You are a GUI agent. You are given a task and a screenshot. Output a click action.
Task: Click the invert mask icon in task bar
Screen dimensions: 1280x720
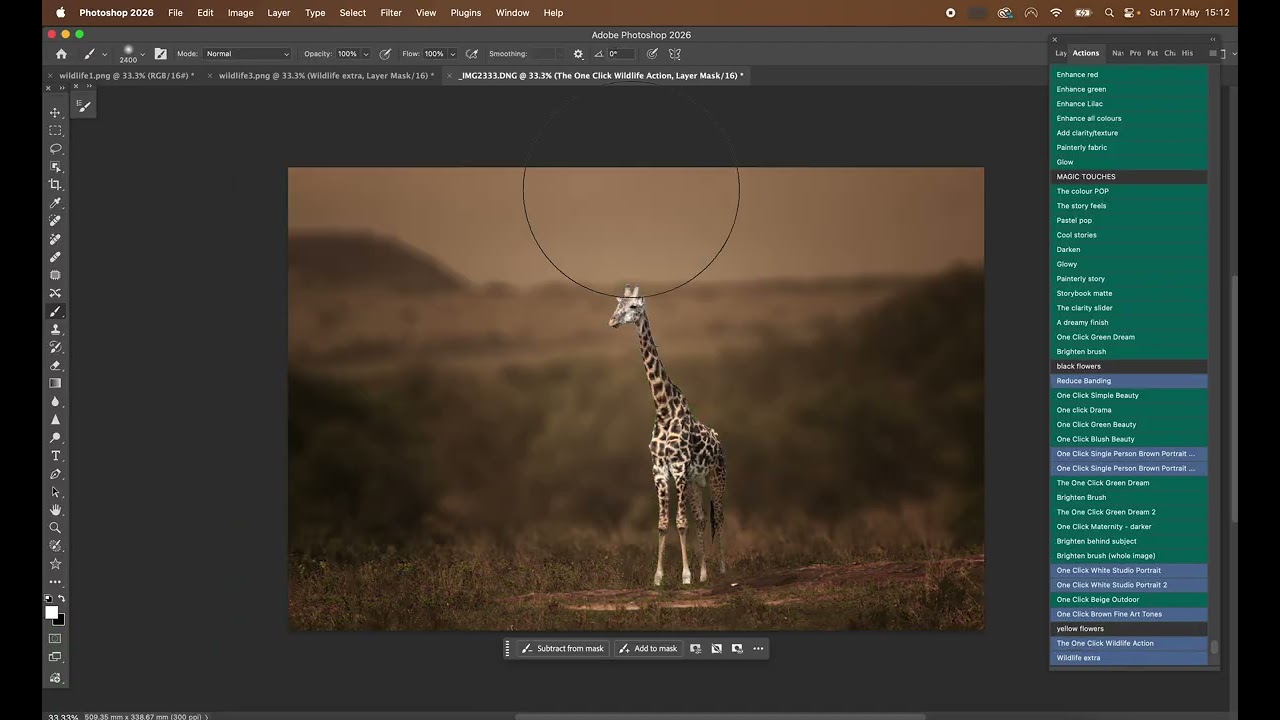click(716, 648)
